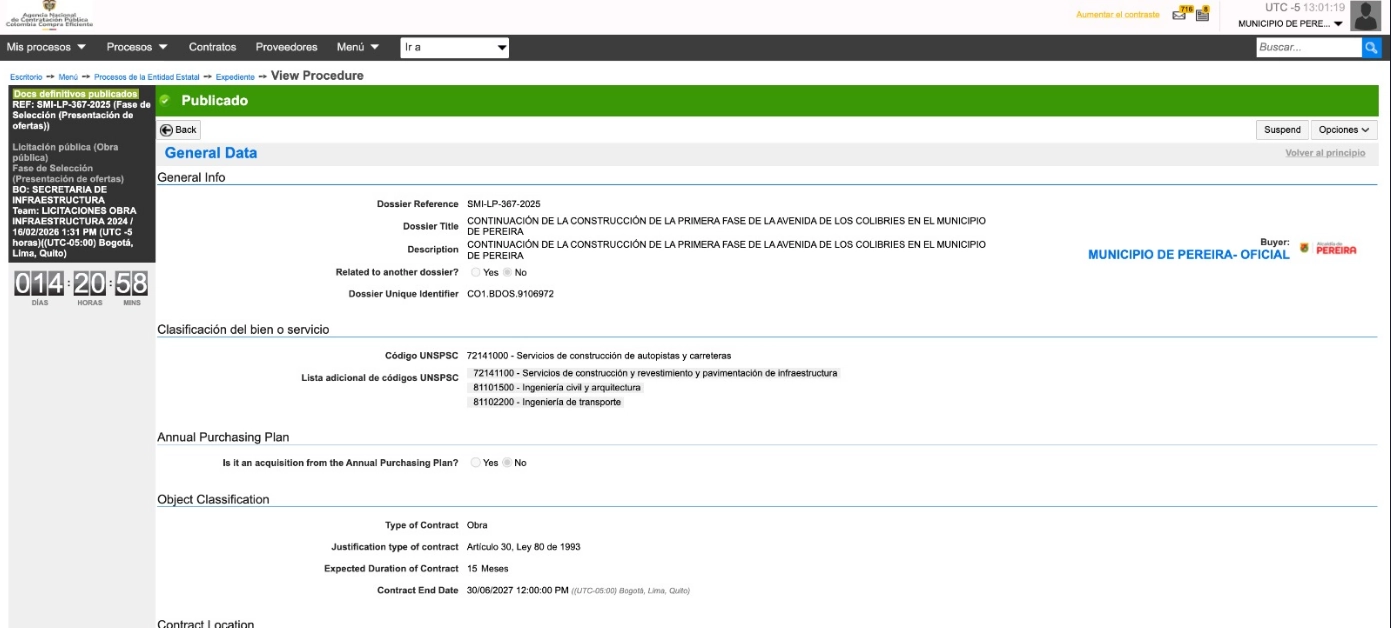This screenshot has height=628, width=1391.
Task: Expand the Mis procesos menu
Action: click(46, 47)
